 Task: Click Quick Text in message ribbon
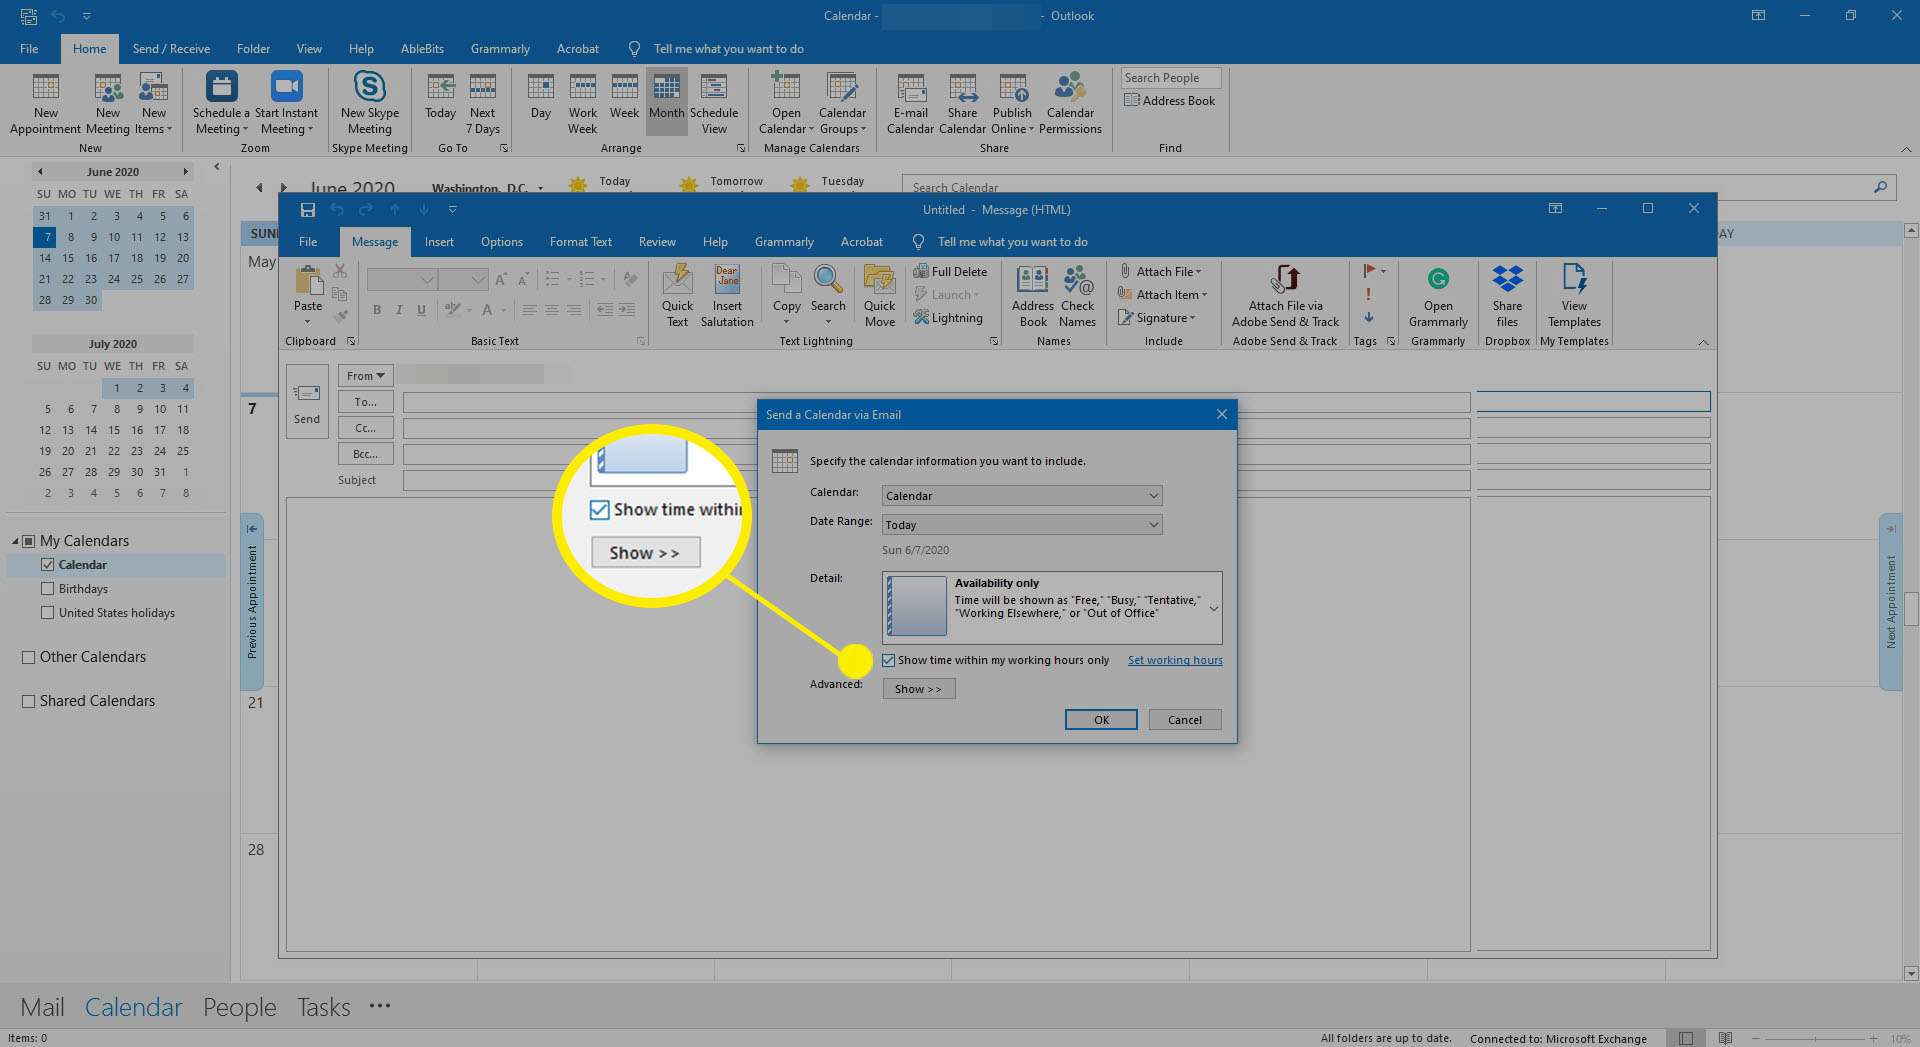tap(677, 296)
